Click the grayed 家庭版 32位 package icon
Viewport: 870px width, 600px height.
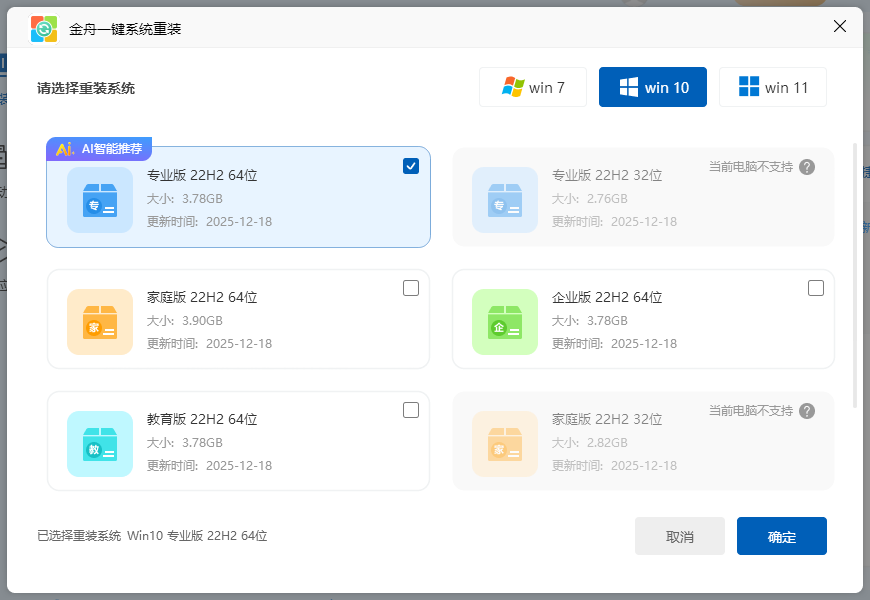coord(504,441)
